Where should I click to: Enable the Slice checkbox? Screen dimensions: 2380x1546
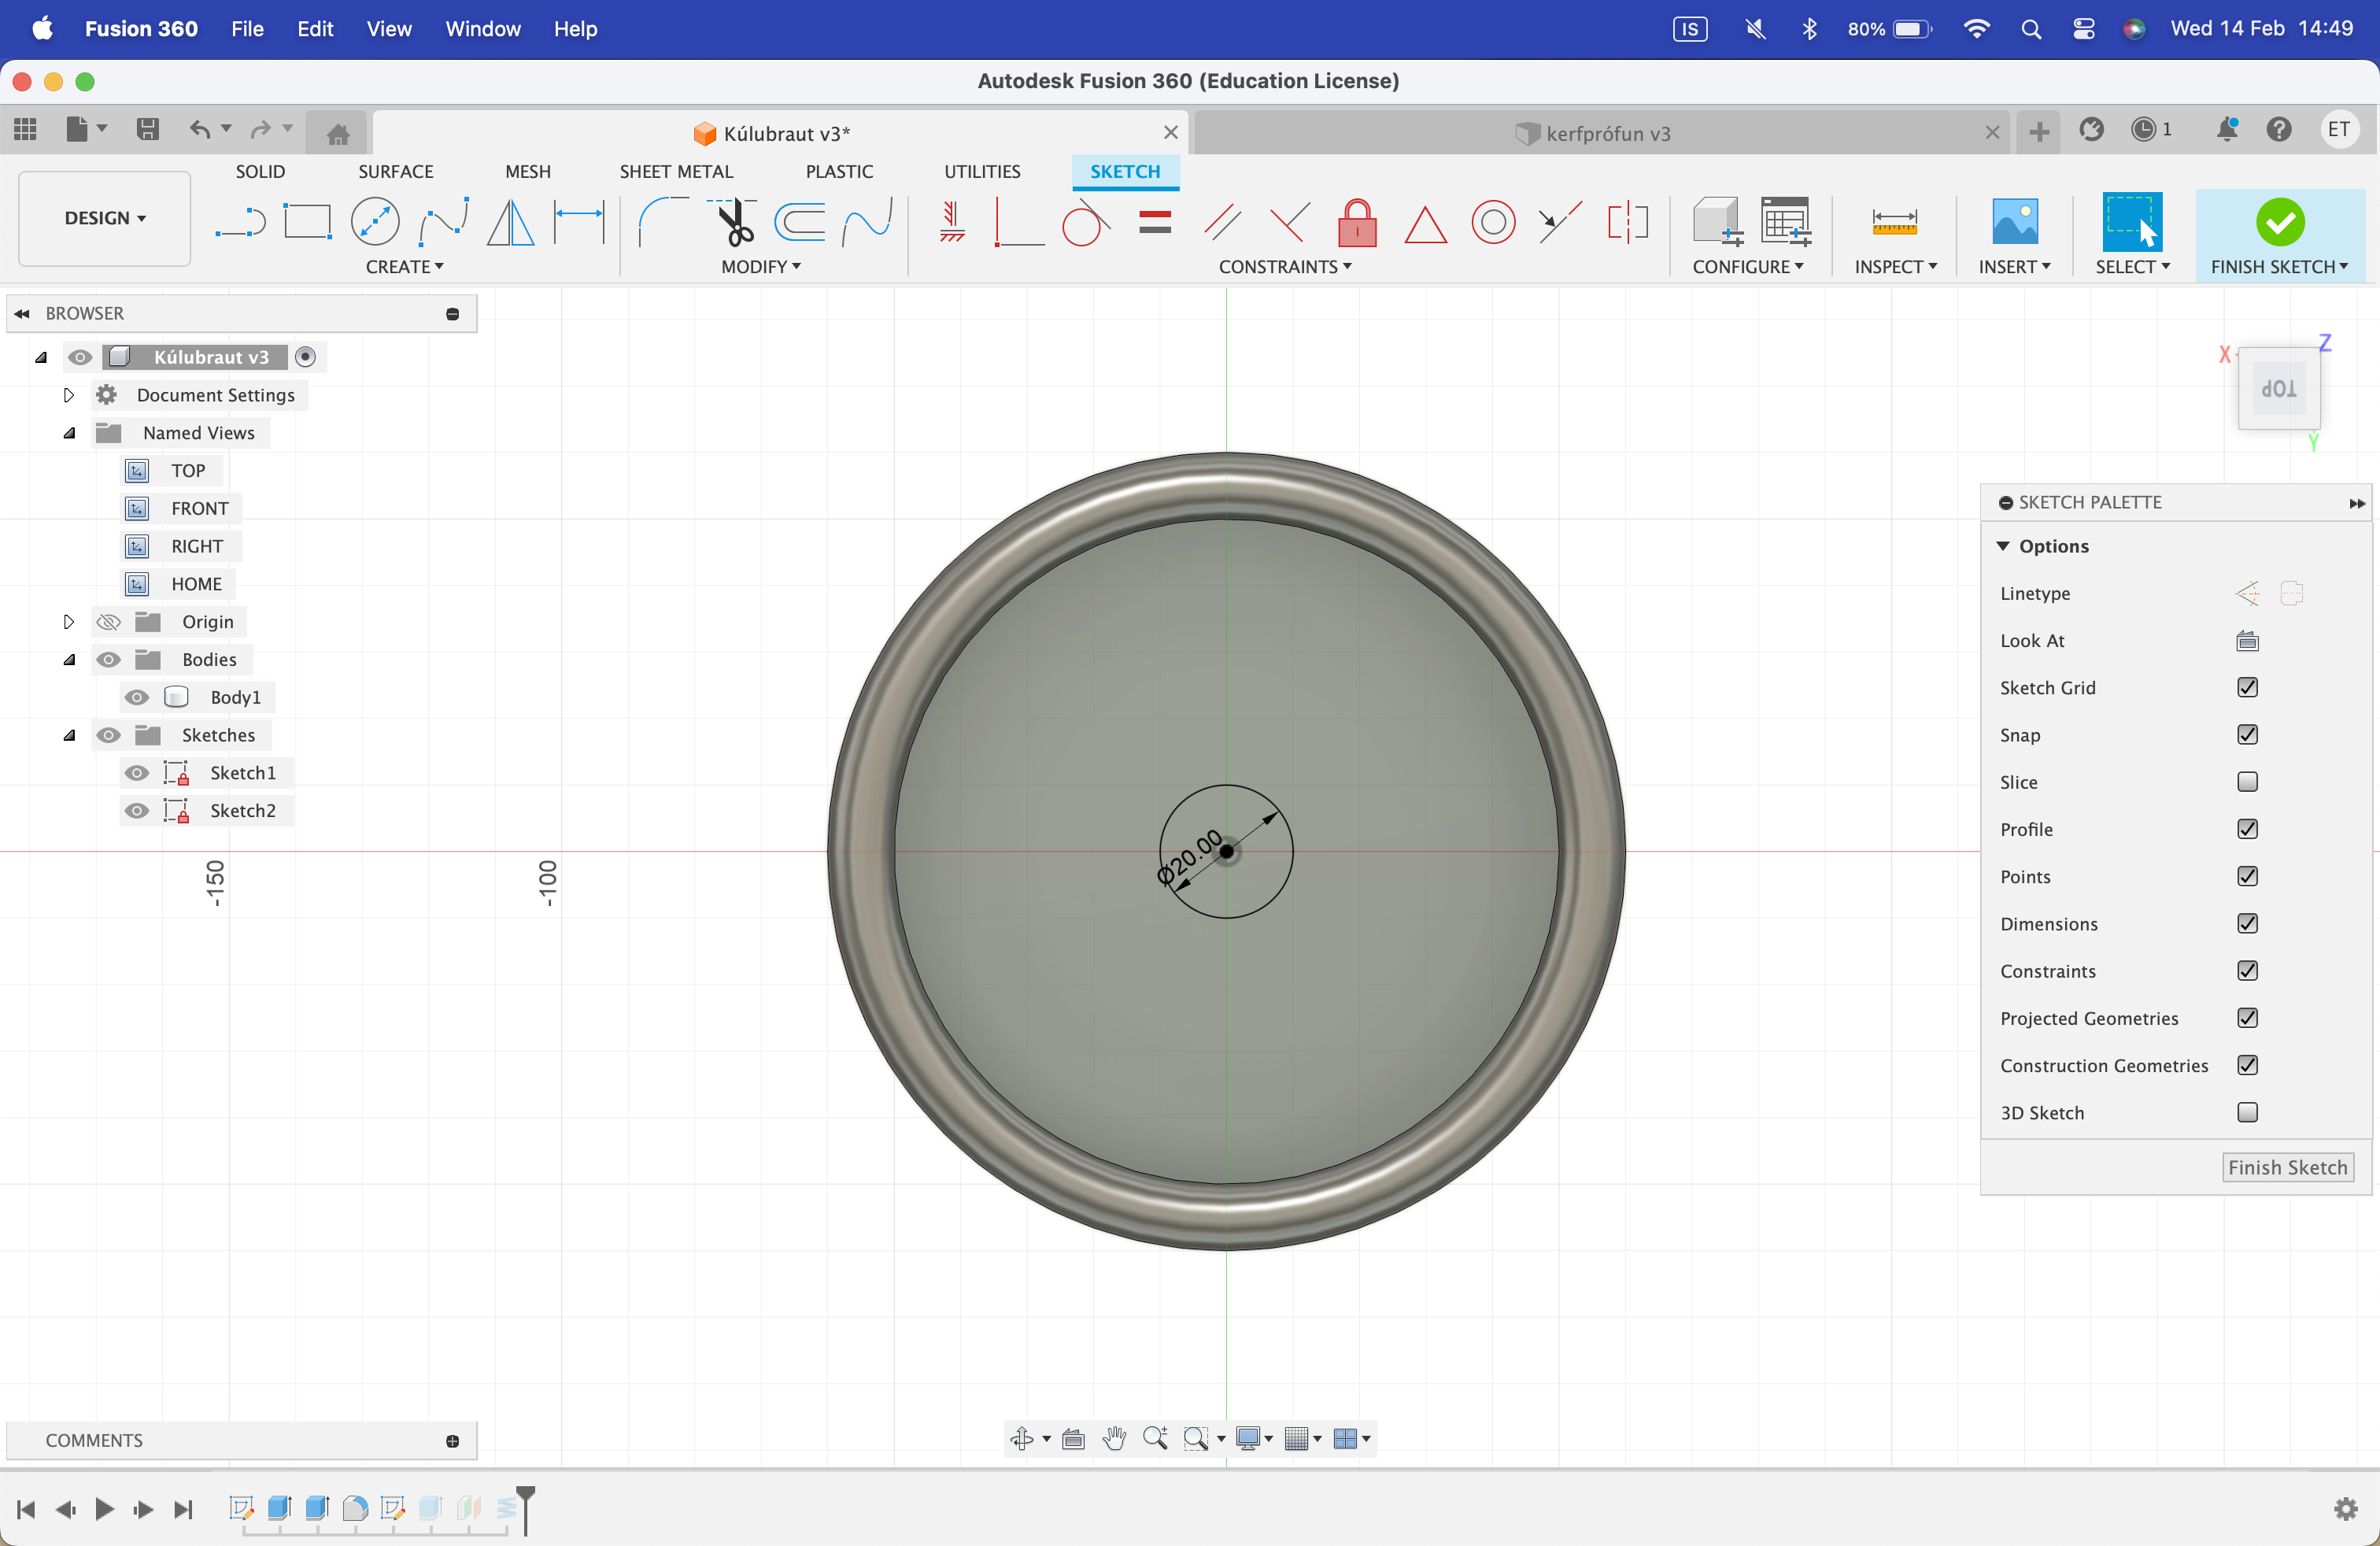2247,782
